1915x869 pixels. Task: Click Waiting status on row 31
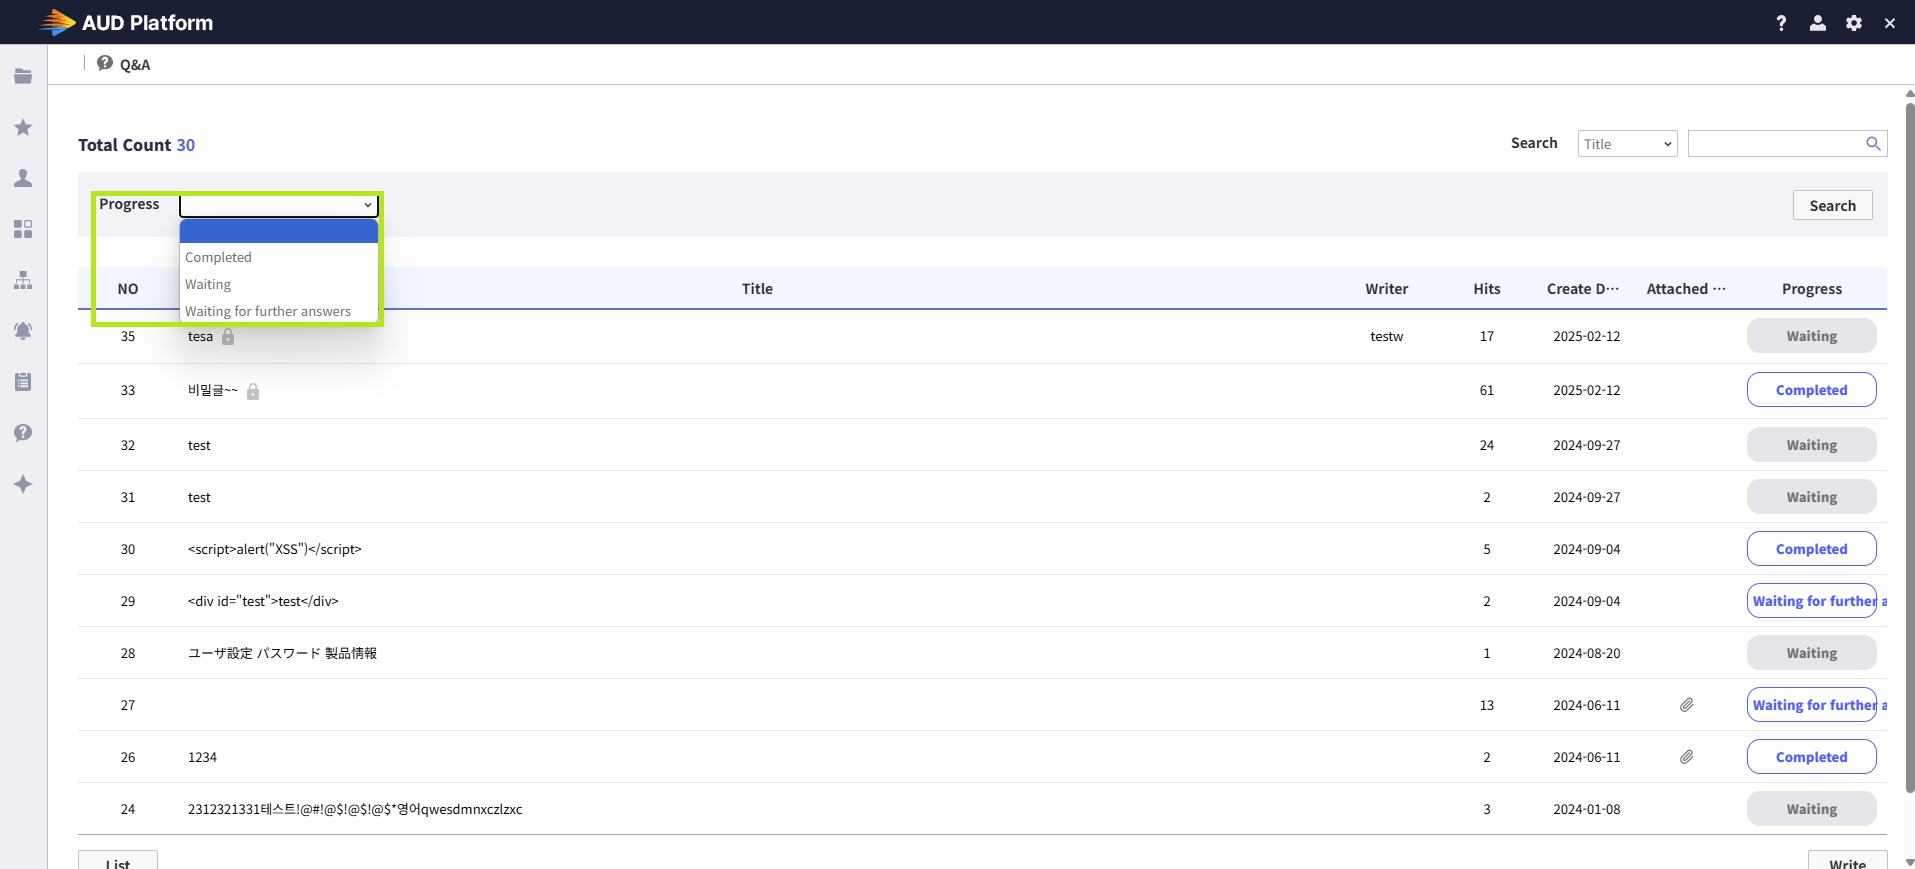coord(1811,497)
